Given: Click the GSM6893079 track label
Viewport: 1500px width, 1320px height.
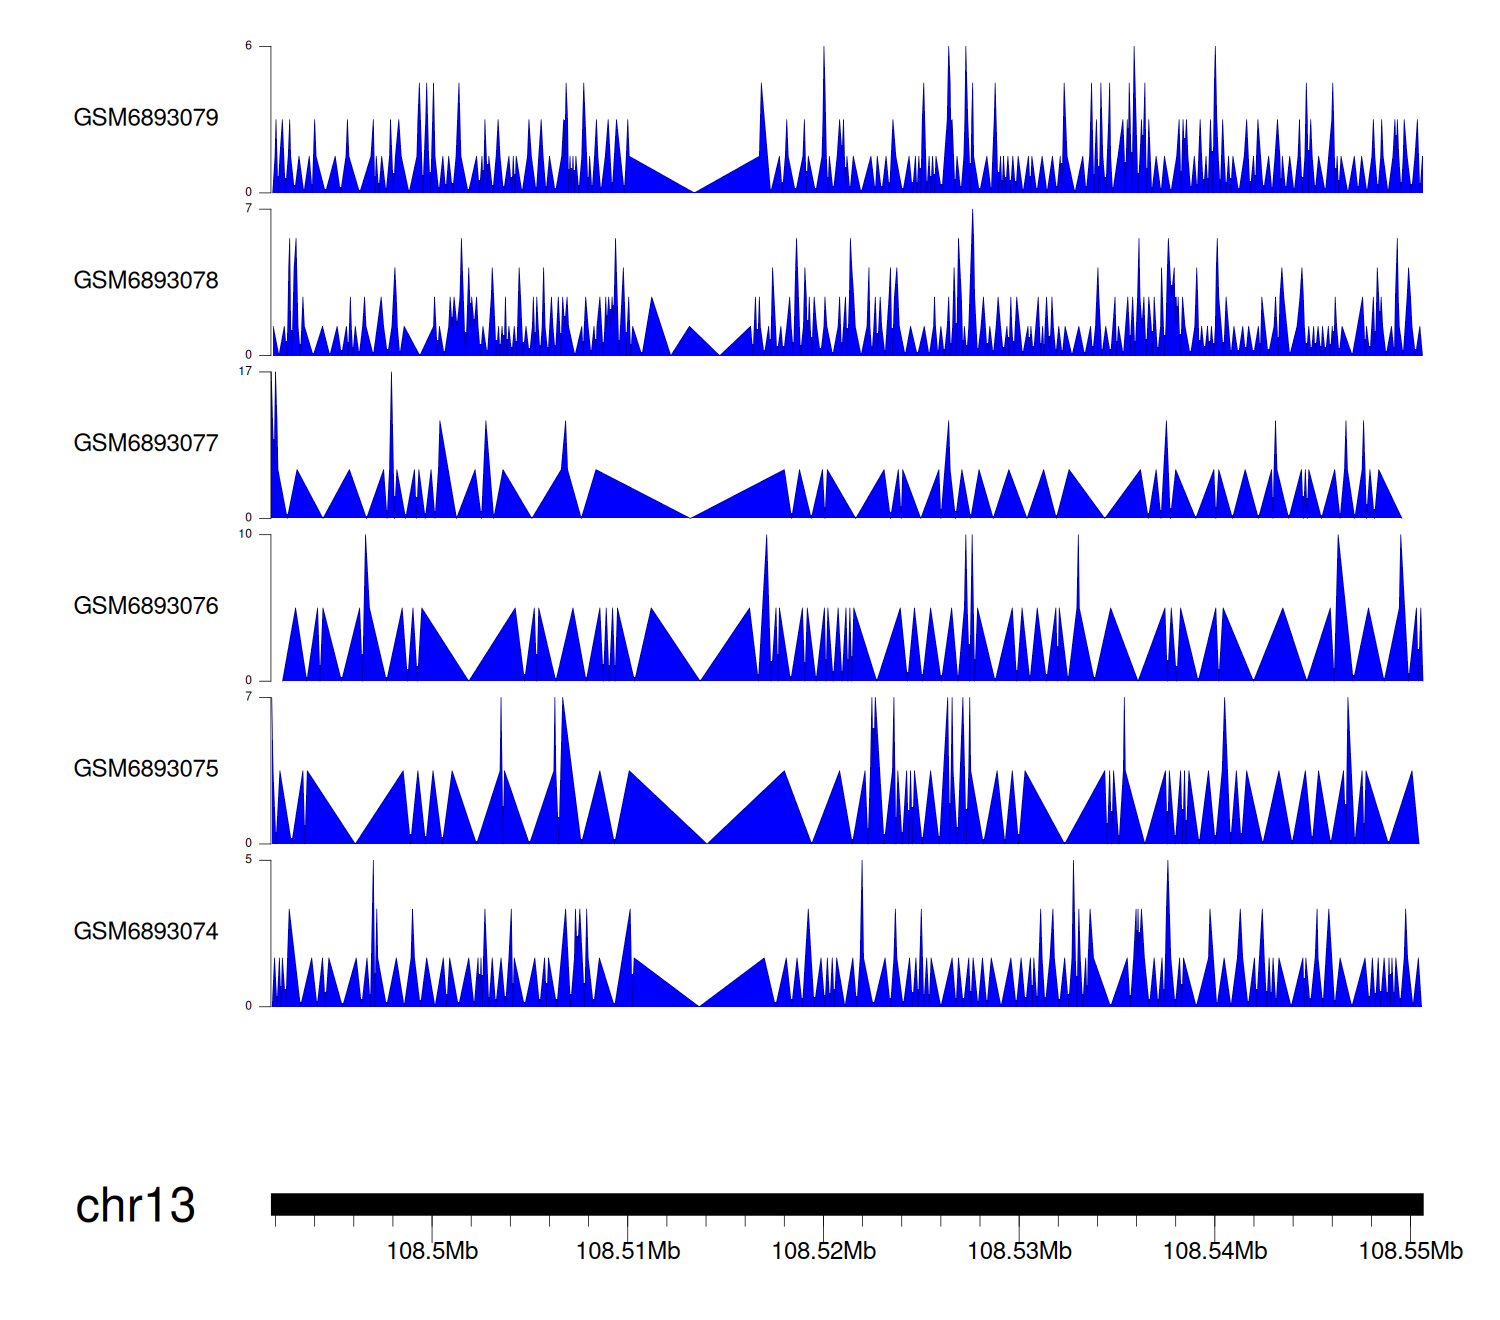Looking at the screenshot, I should [x=146, y=118].
